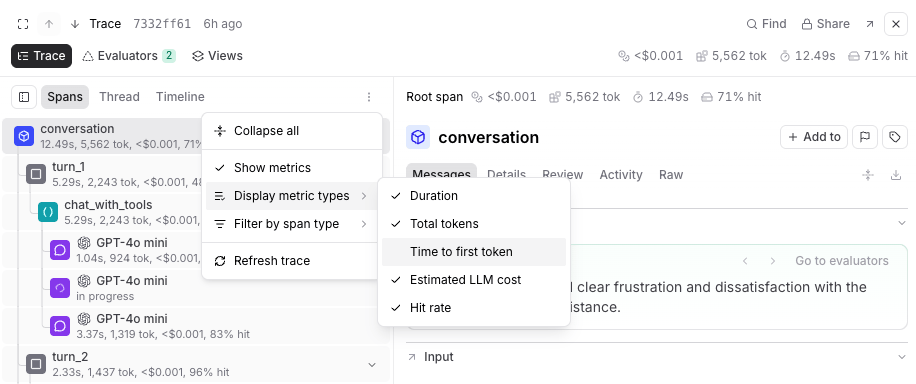
Task: Close the trace panel
Action: coord(896,24)
